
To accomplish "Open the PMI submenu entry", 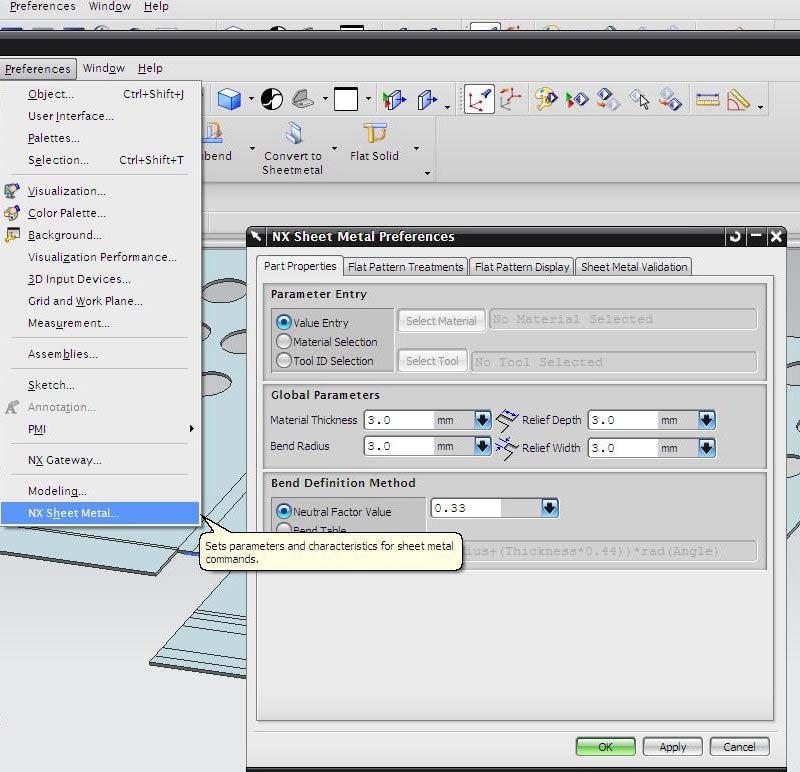I will click(x=100, y=429).
